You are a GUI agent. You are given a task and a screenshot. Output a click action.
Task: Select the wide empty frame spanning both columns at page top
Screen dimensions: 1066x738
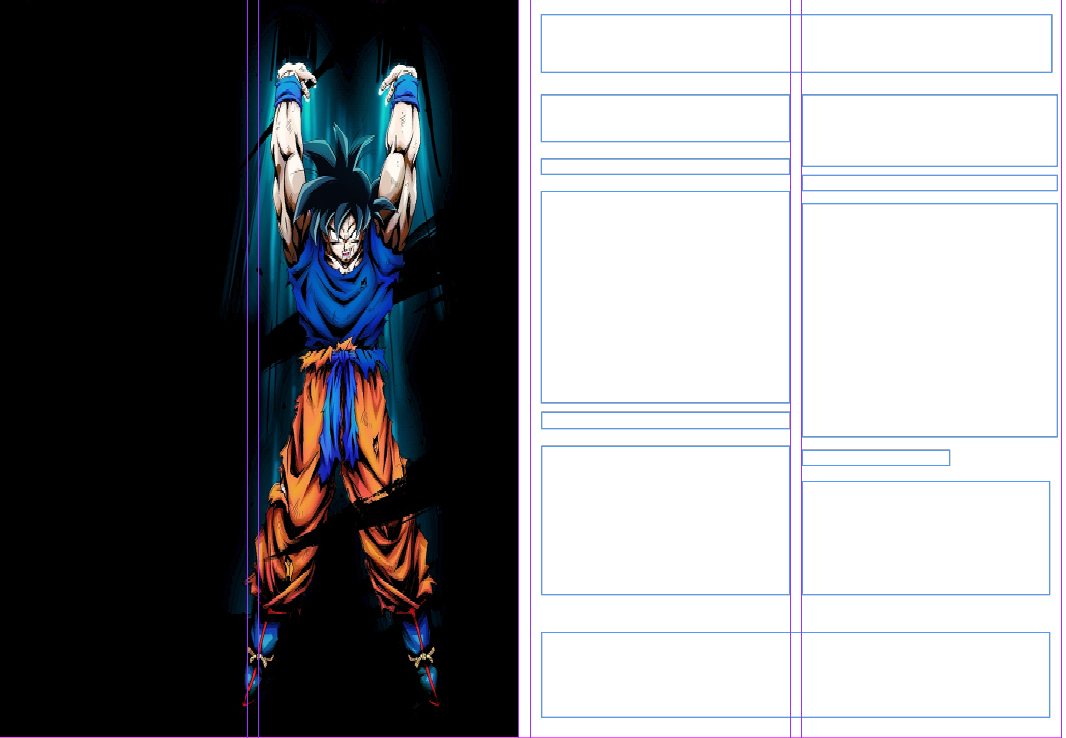tap(796, 43)
